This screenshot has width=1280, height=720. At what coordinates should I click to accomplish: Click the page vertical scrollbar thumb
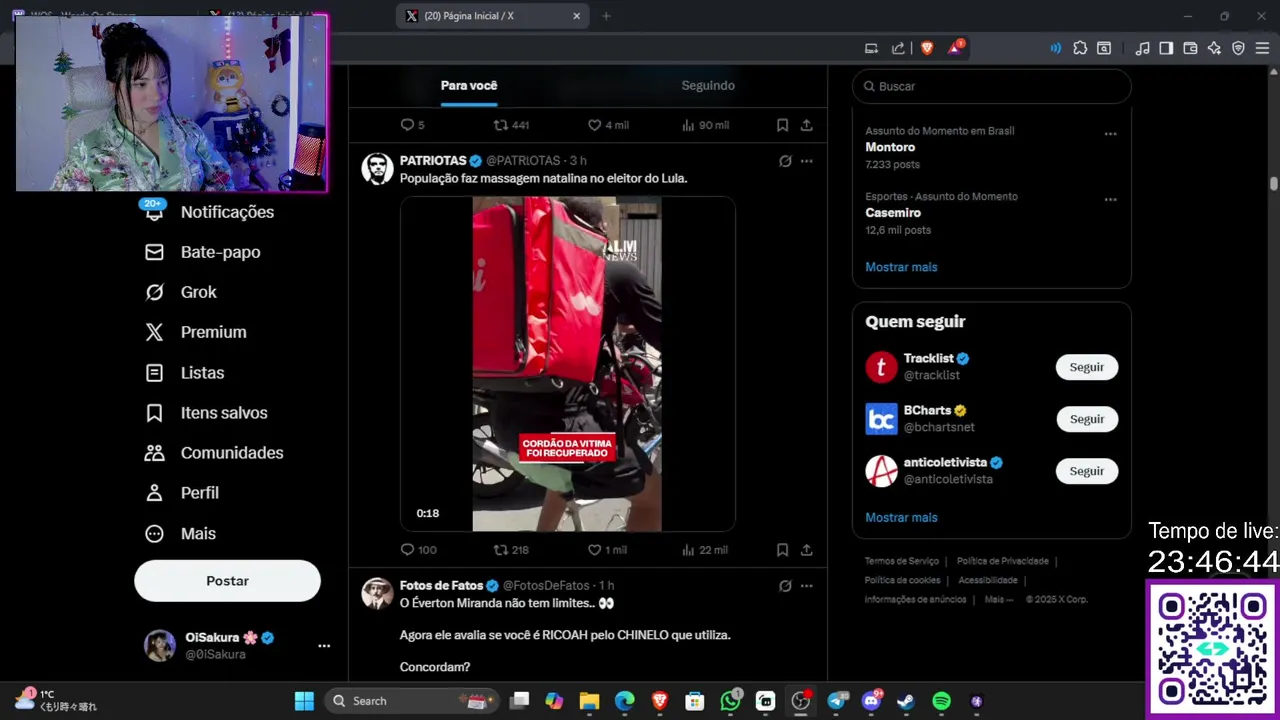(1273, 184)
